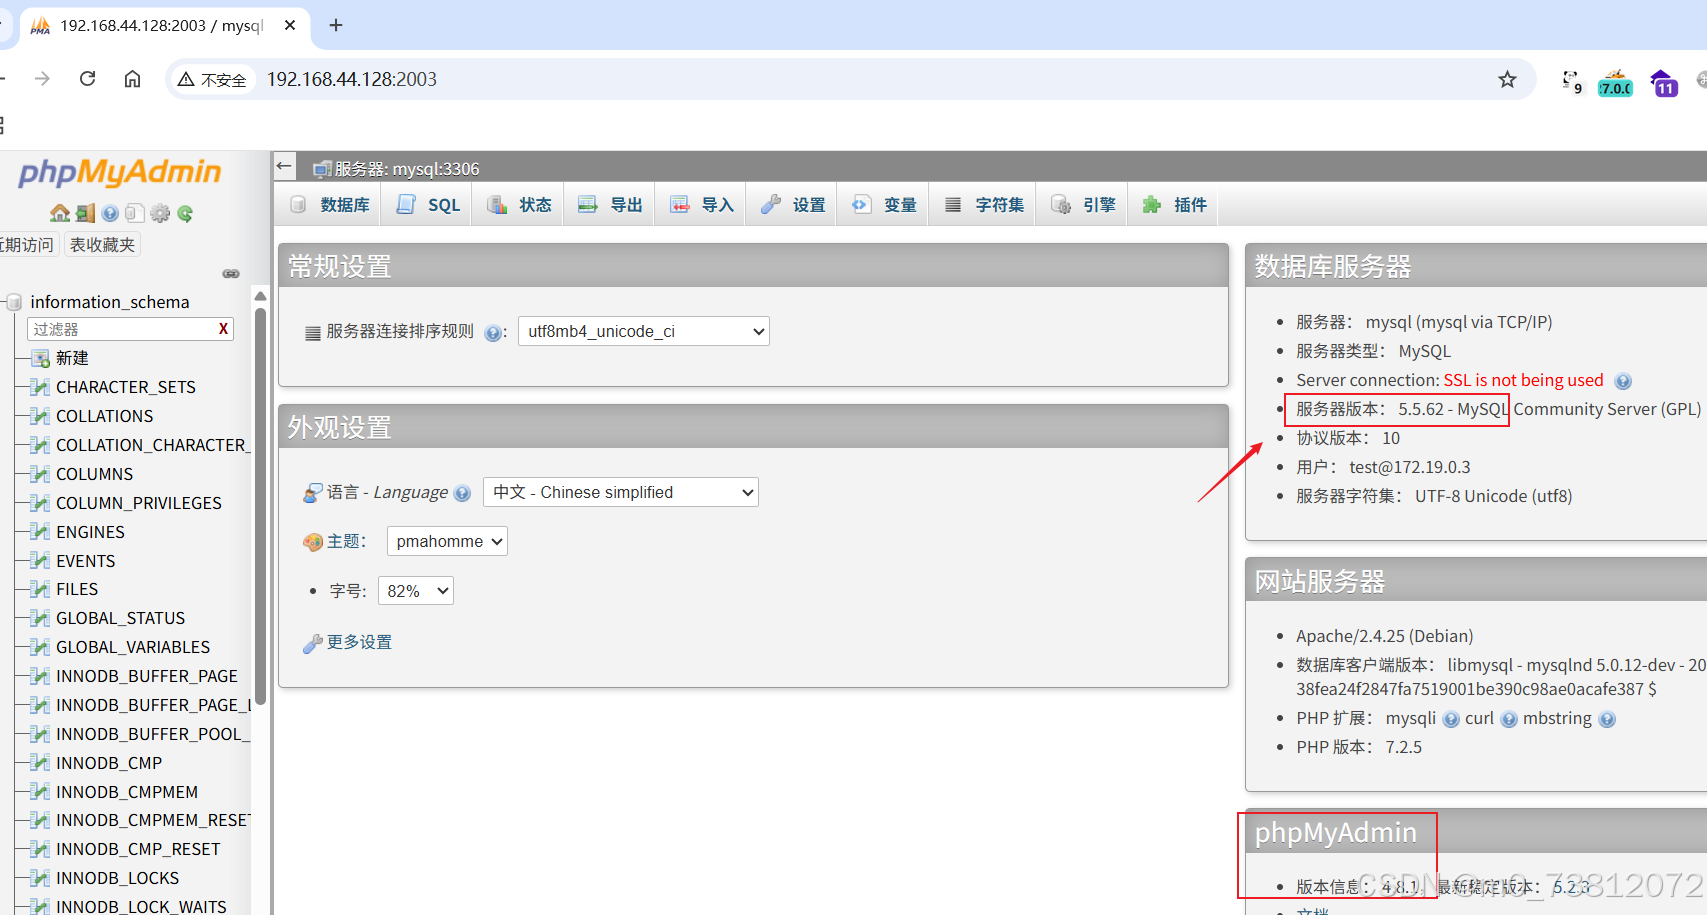Open help for server connection collation
The width and height of the screenshot is (1707, 915).
point(493,333)
